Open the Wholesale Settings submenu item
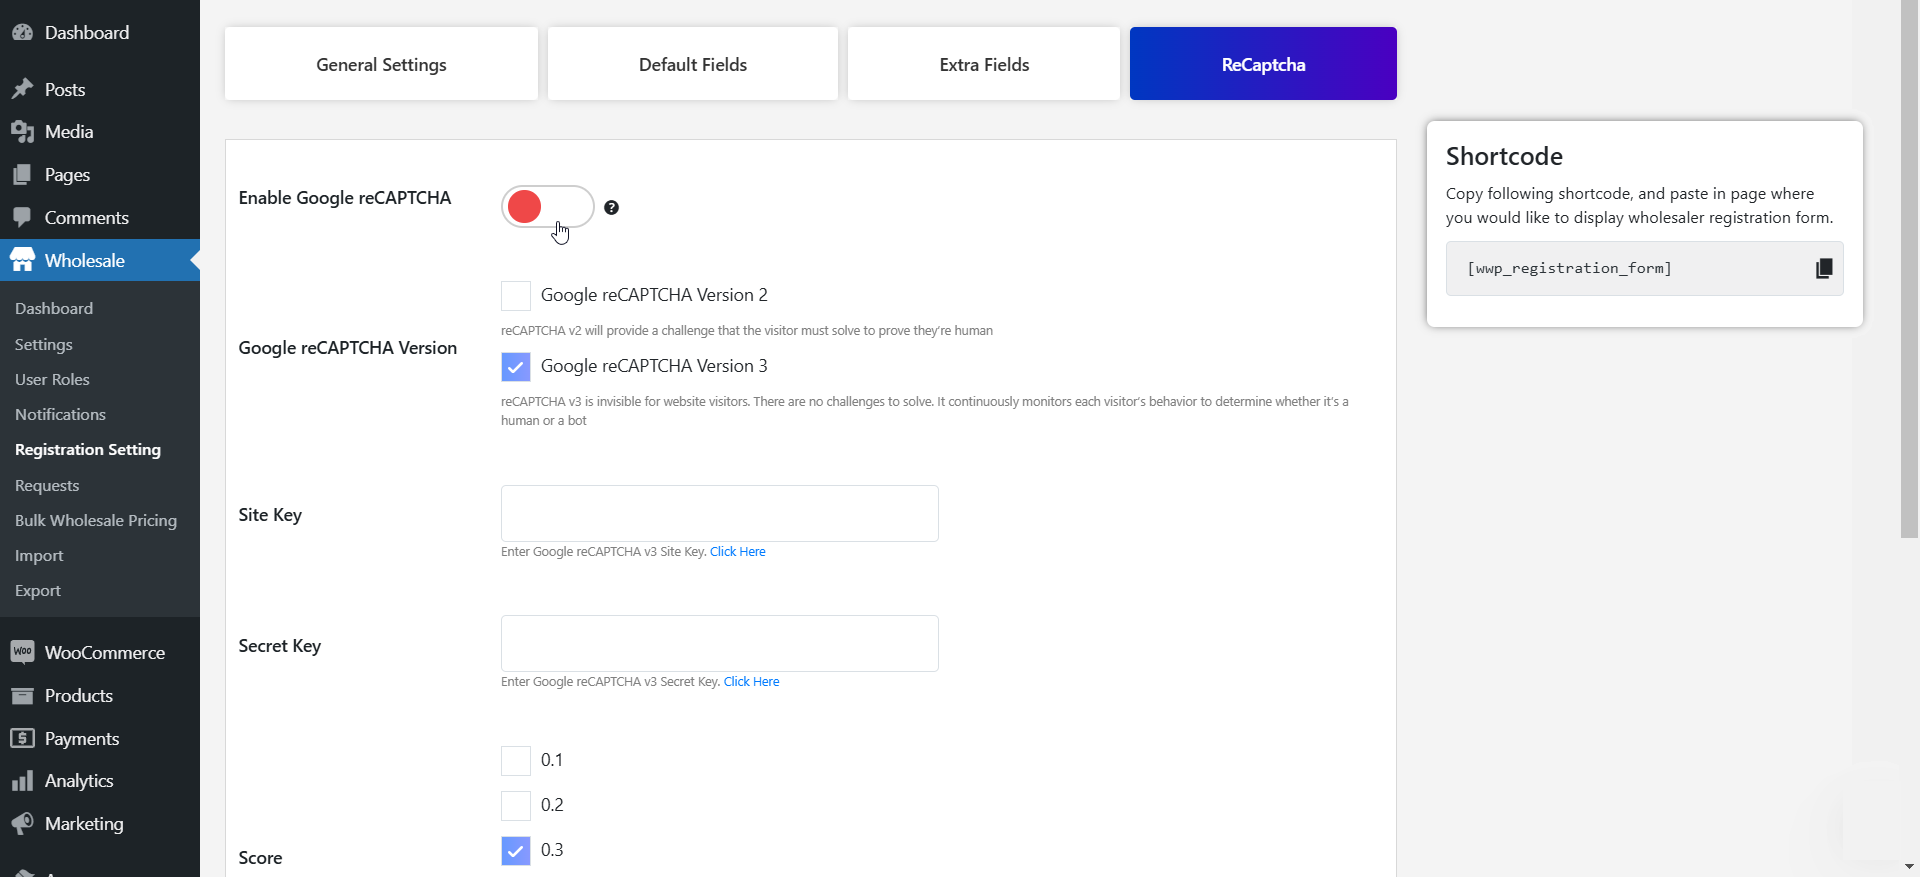Screen dimensions: 1920x877 coord(44,344)
